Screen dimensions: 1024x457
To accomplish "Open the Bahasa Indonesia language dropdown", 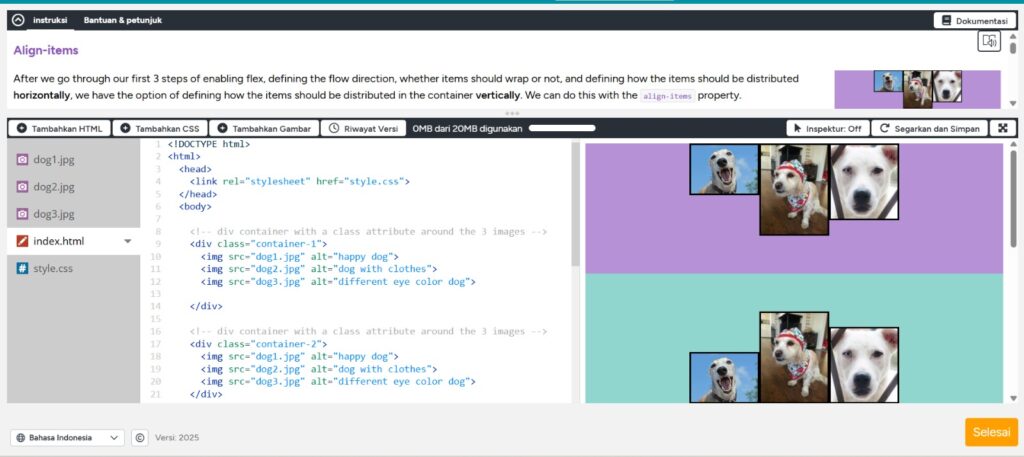I will click(67, 437).
